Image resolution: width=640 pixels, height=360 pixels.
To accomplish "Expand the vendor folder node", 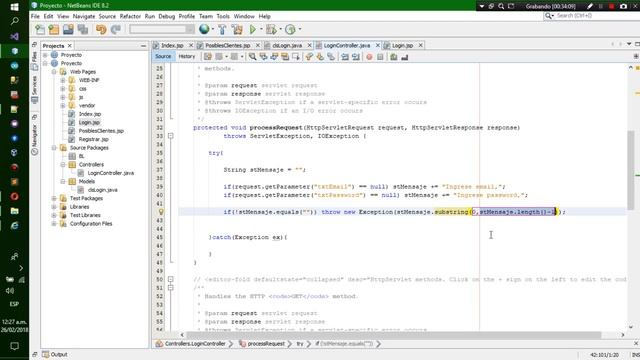I will pos(63,105).
